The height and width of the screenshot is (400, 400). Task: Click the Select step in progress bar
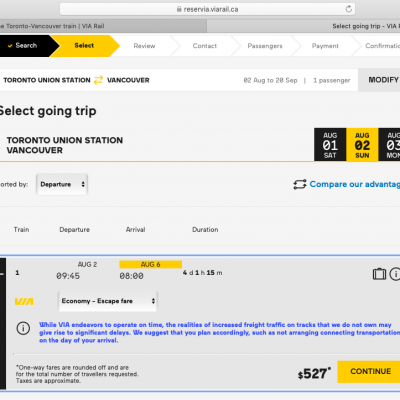[x=85, y=46]
